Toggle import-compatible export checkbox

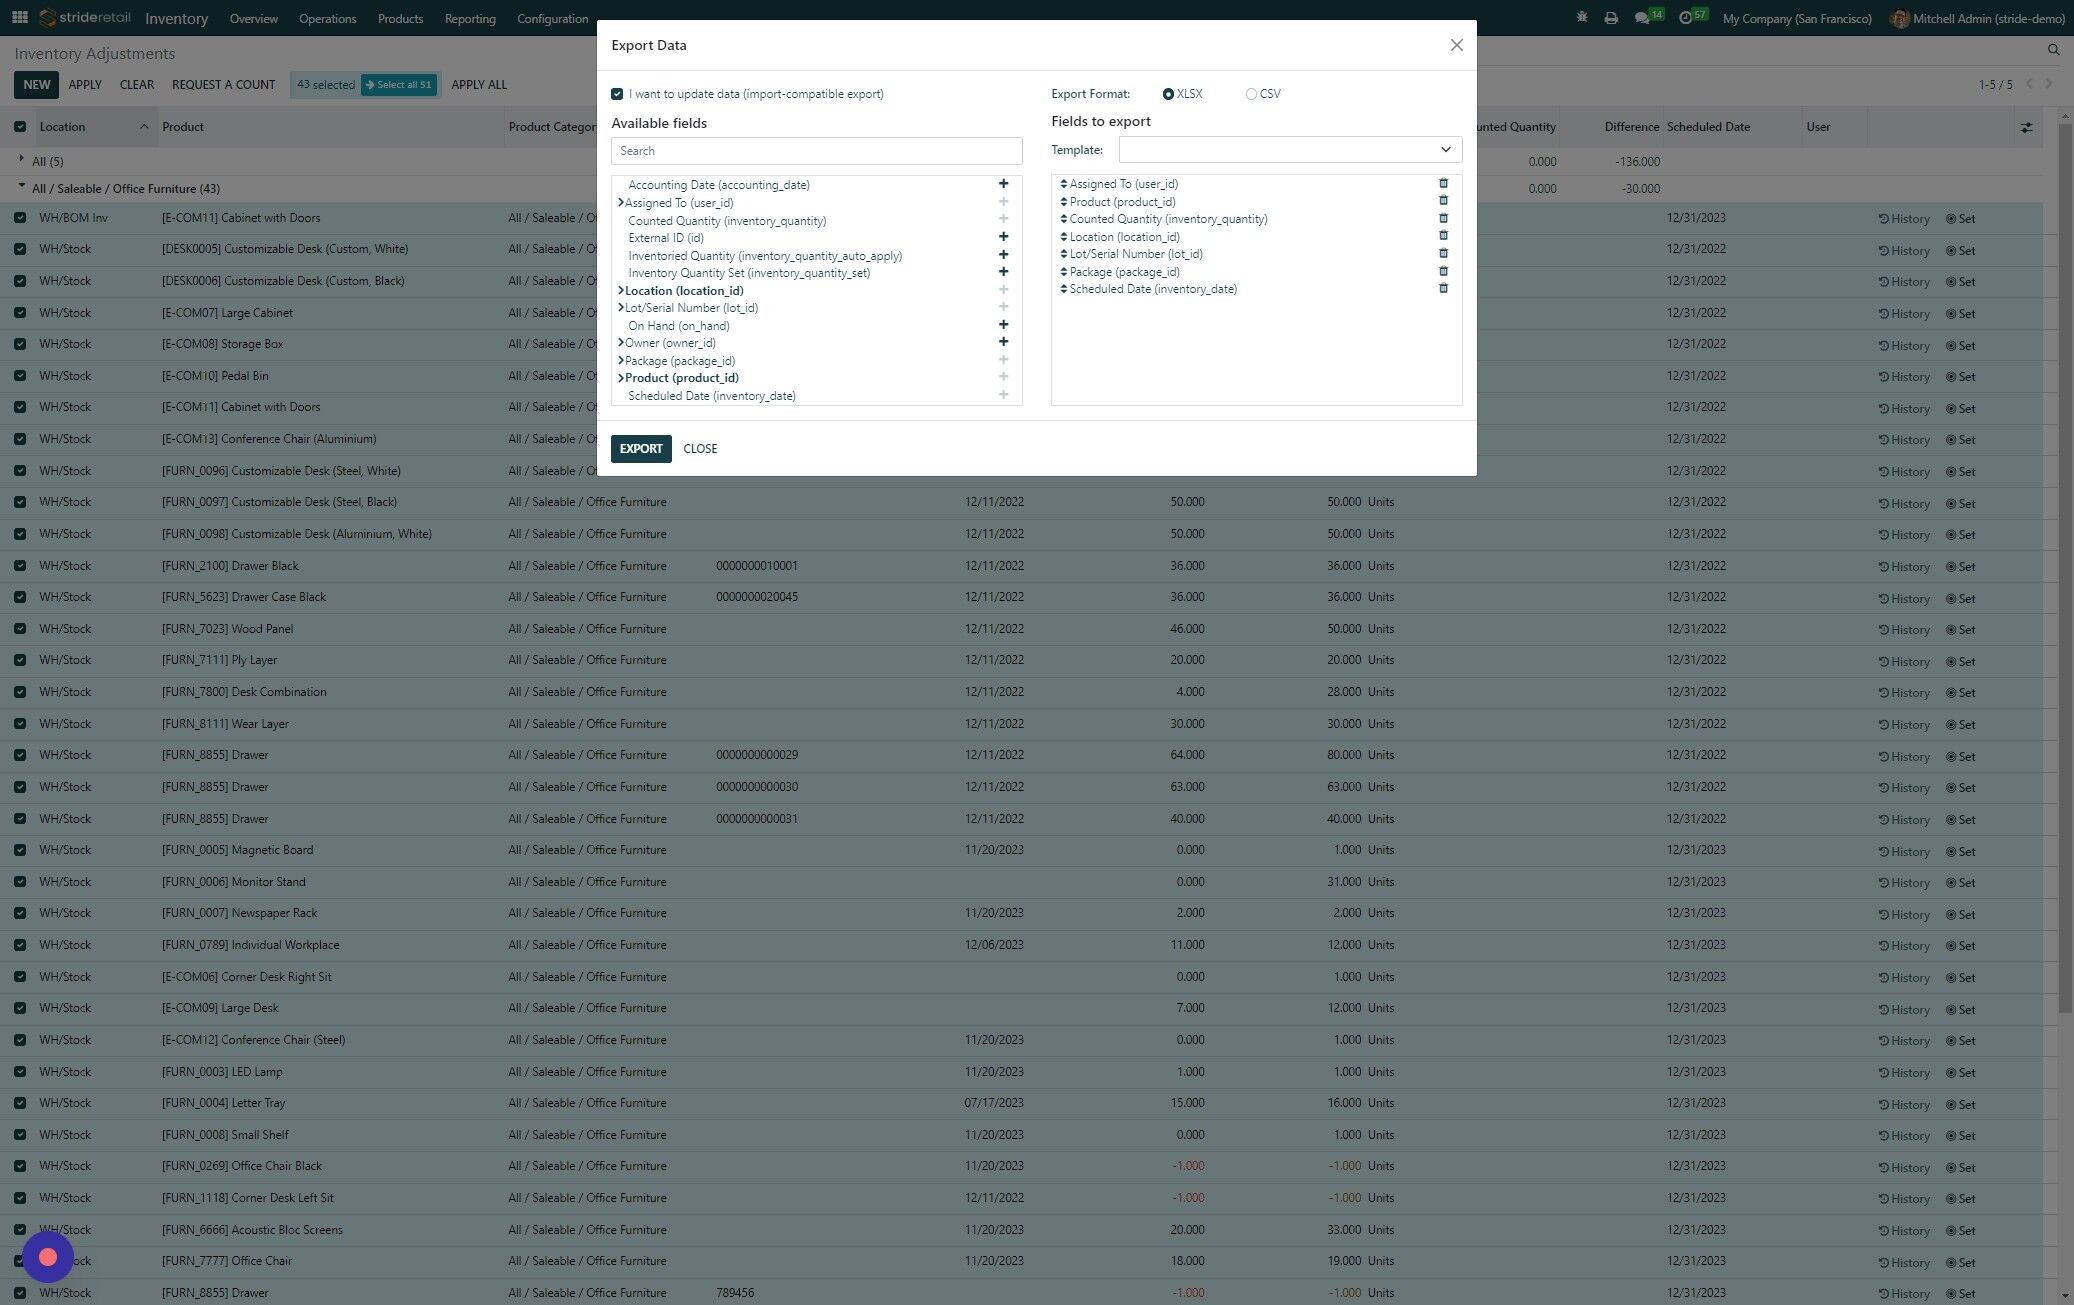[617, 94]
